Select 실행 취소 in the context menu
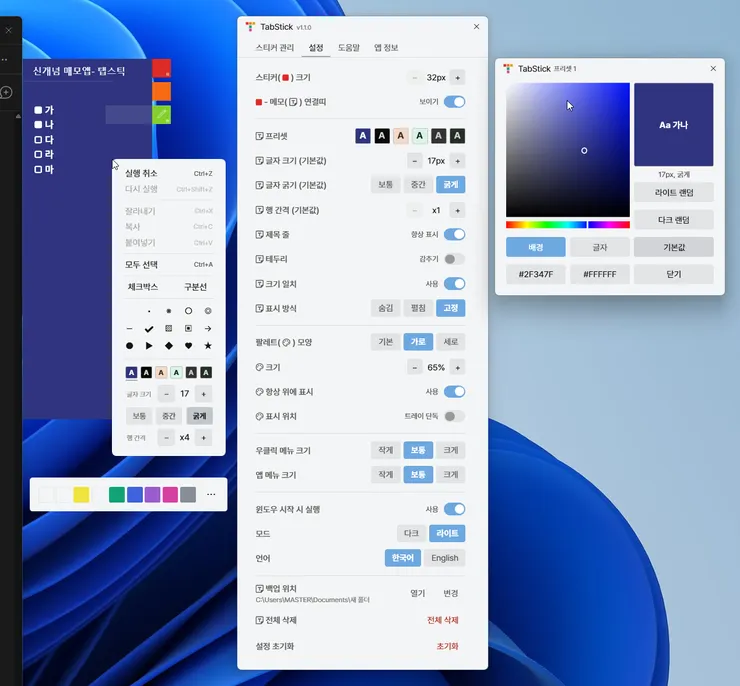The image size is (740, 686). click(x=168, y=173)
